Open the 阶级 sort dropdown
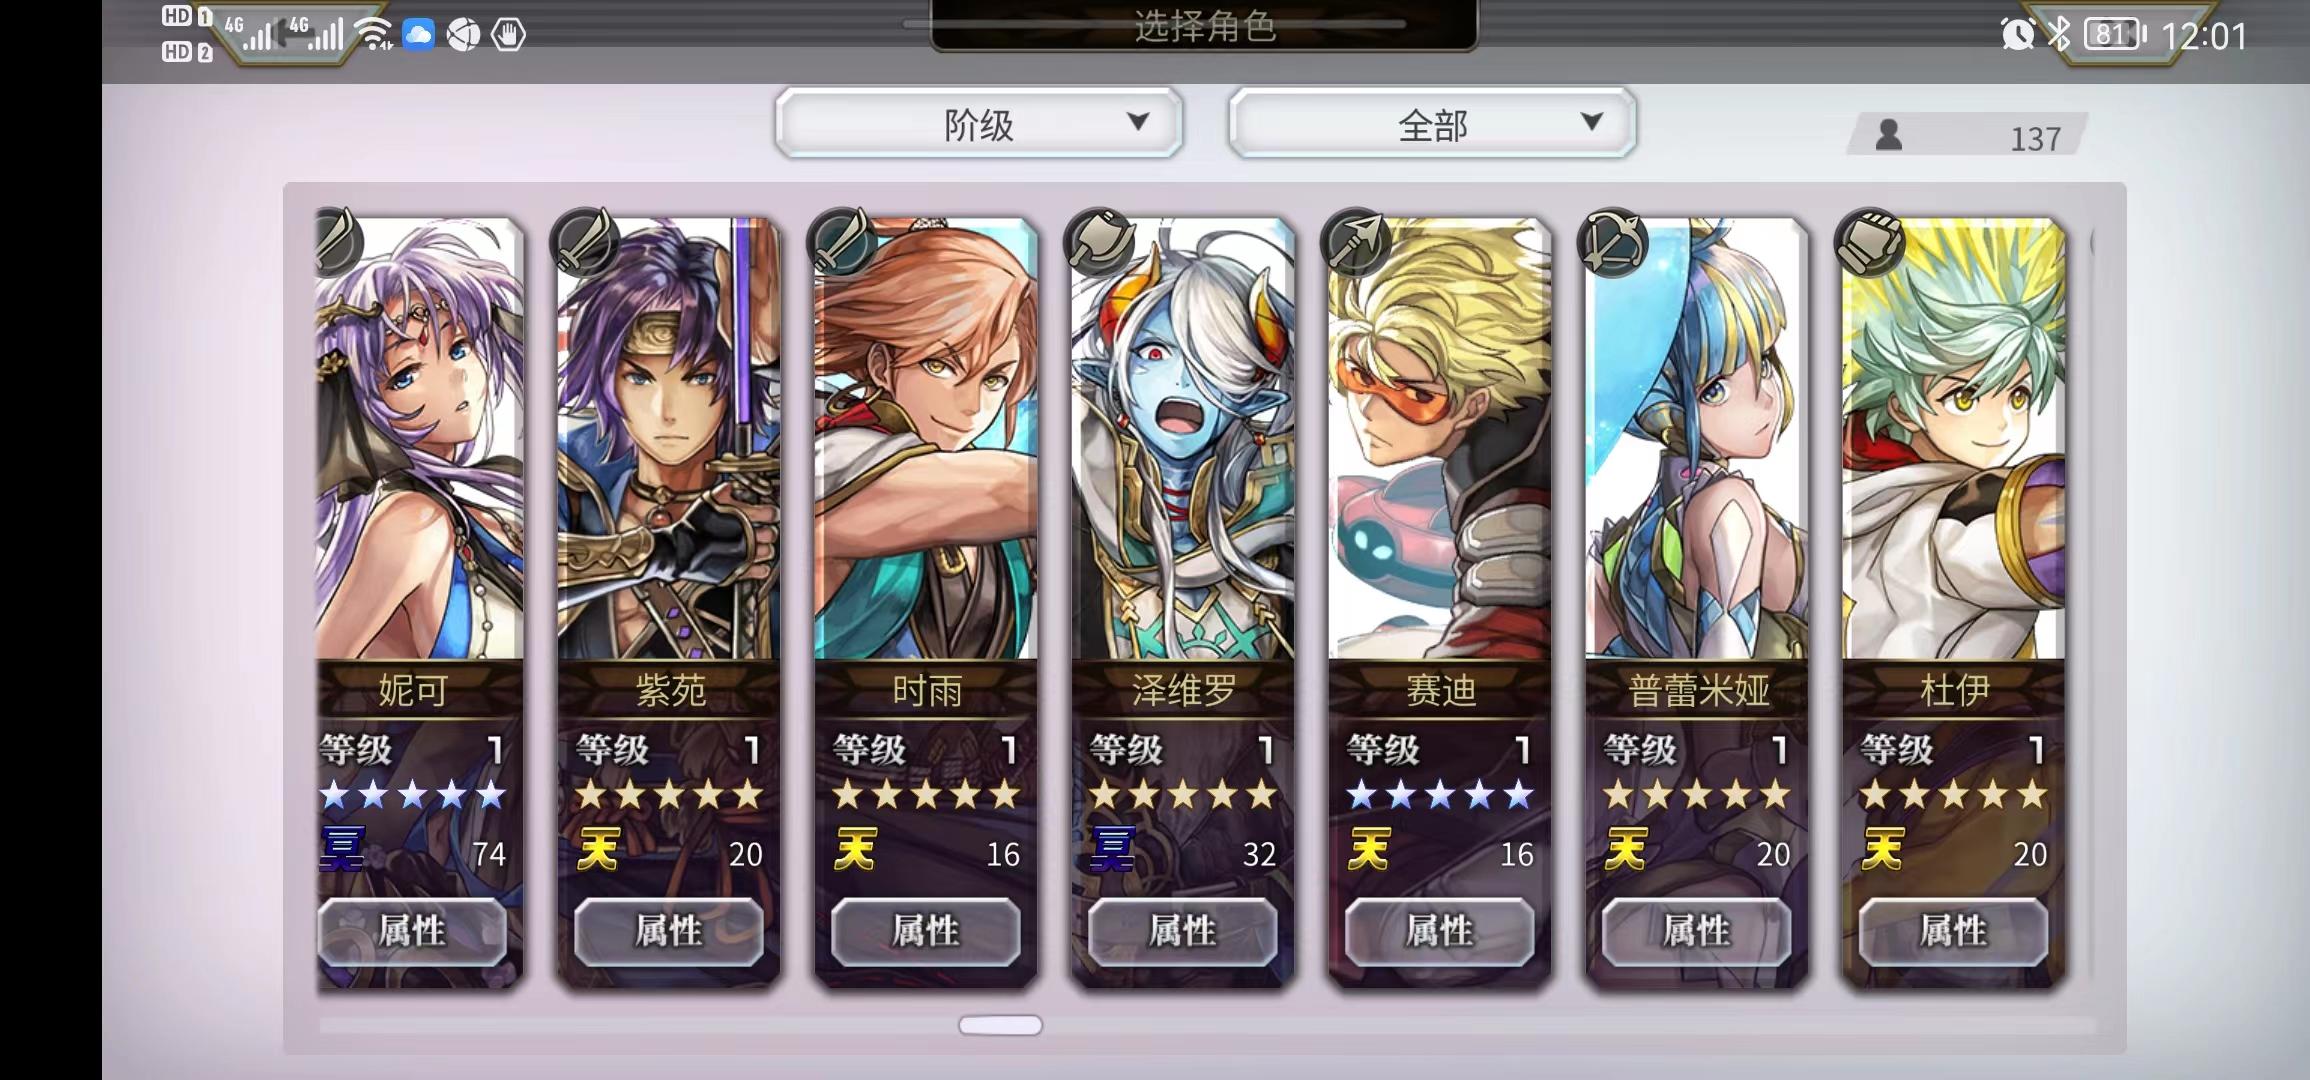The image size is (2310, 1080). click(x=979, y=124)
